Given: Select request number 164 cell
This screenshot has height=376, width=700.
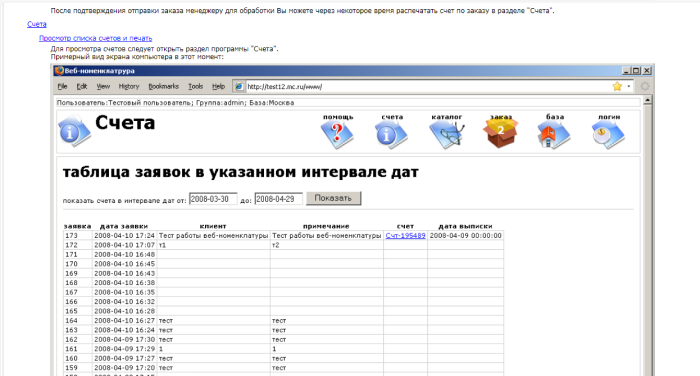Looking at the screenshot, I should [78, 321].
